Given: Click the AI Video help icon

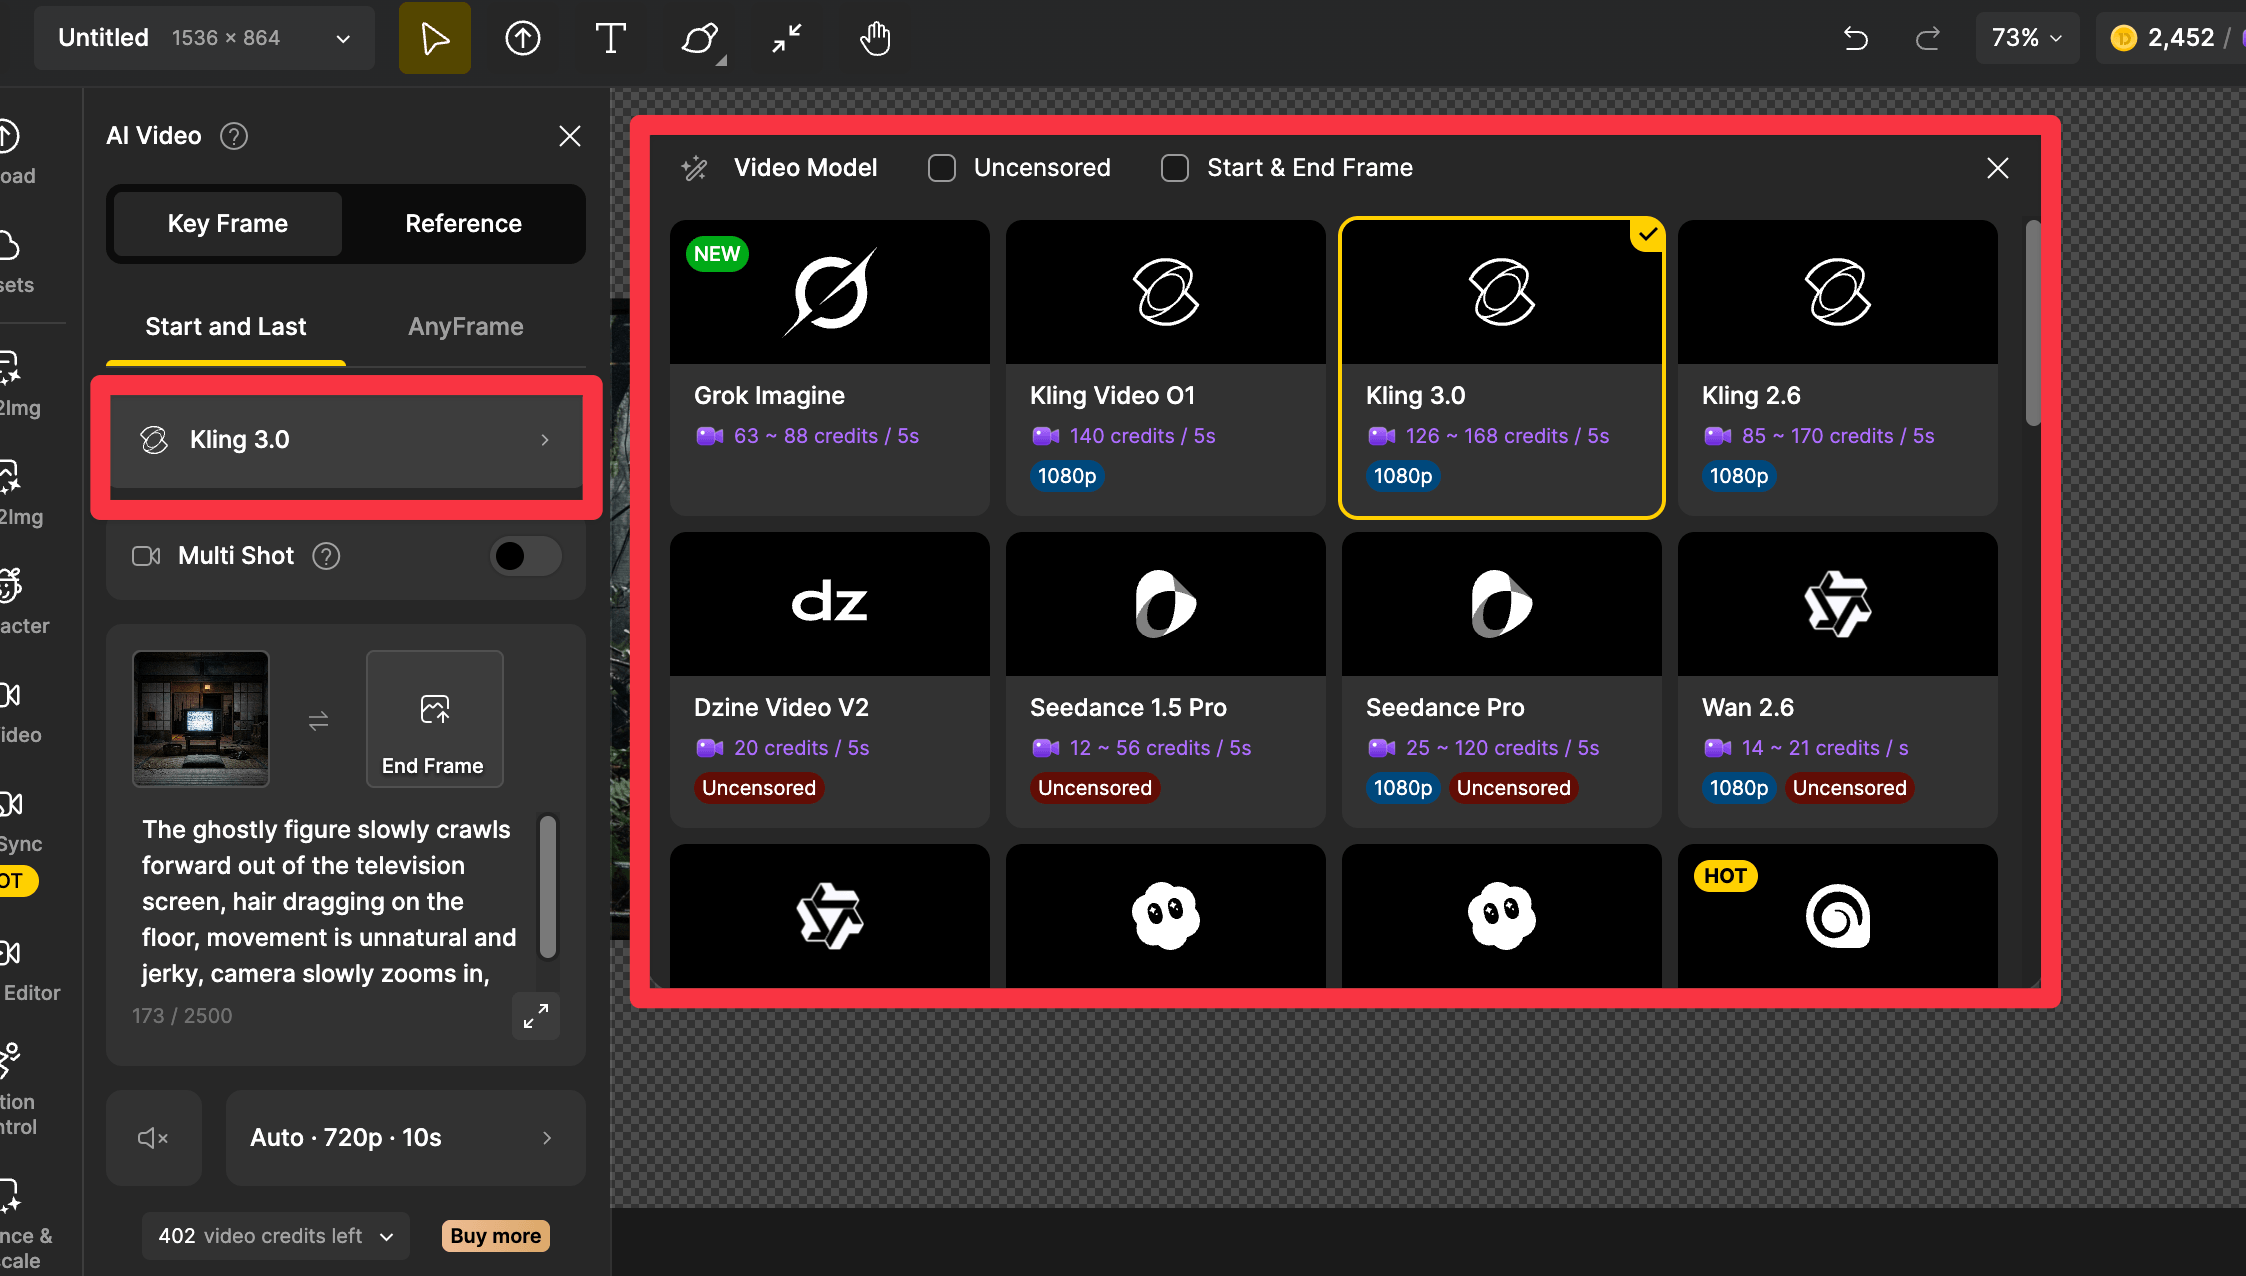Looking at the screenshot, I should 234,136.
